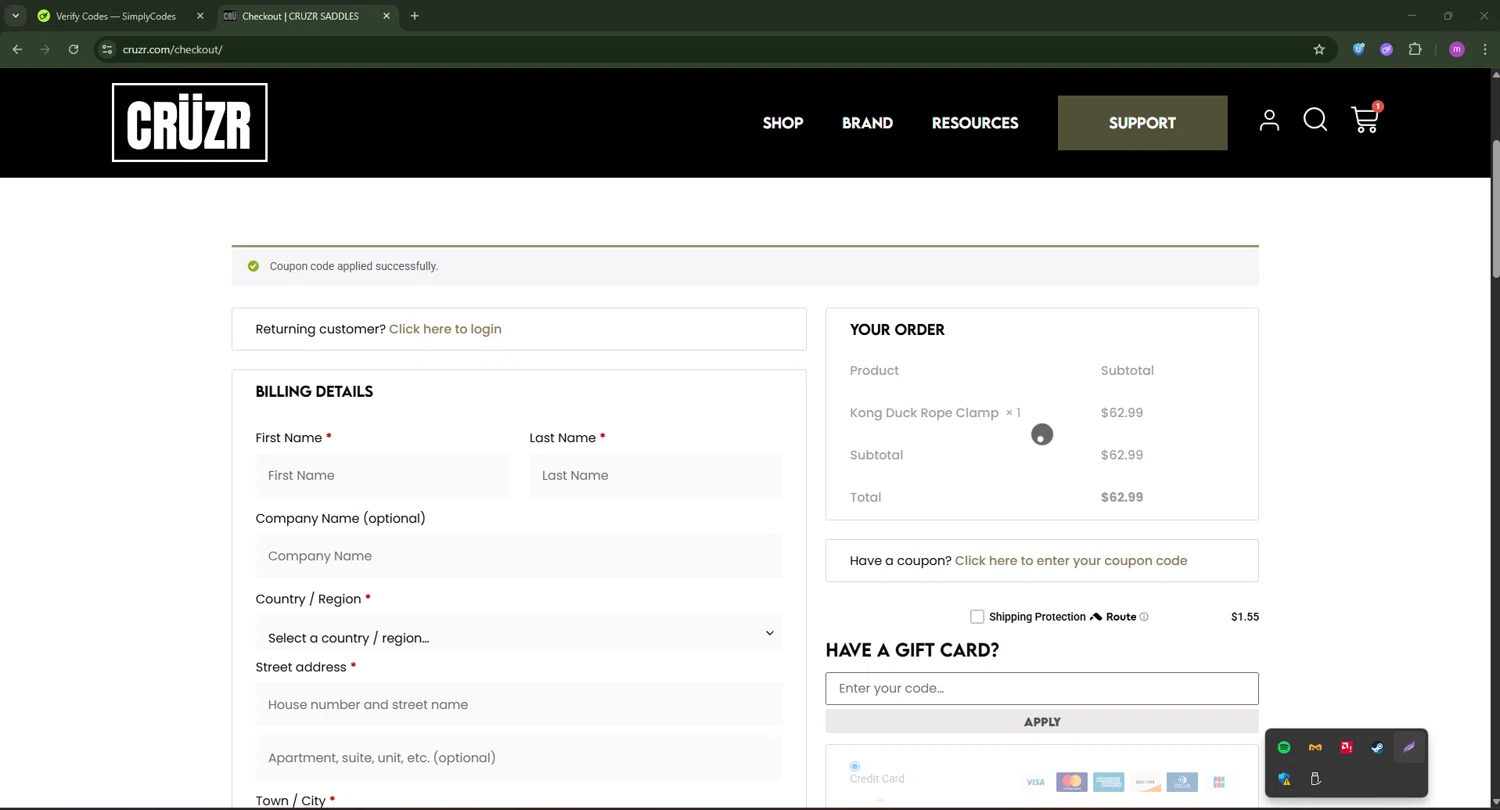Screen dimensions: 1500x810
Task: Click the Discover card logo
Action: tap(1145, 782)
